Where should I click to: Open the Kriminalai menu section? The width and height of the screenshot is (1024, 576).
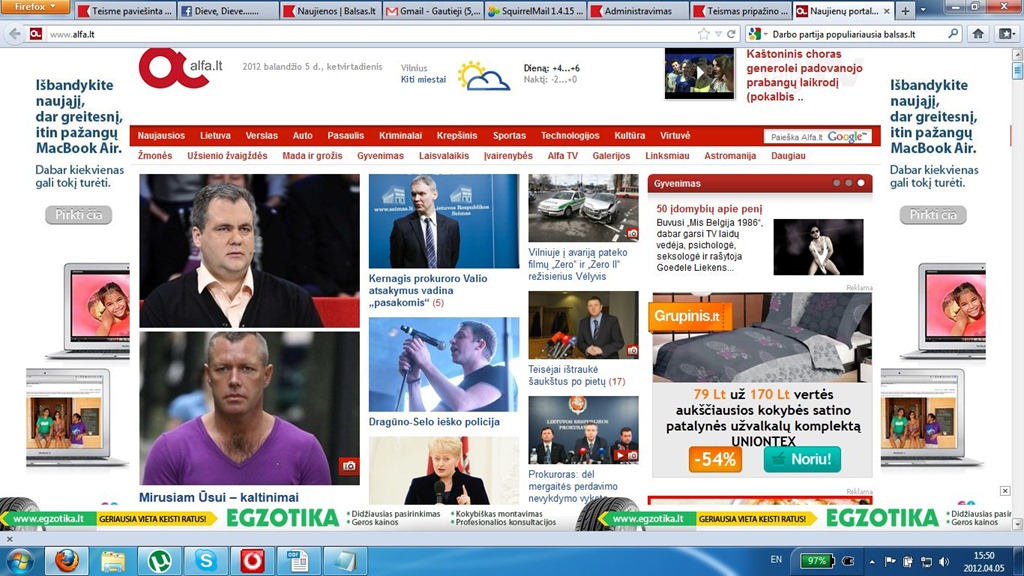400,136
